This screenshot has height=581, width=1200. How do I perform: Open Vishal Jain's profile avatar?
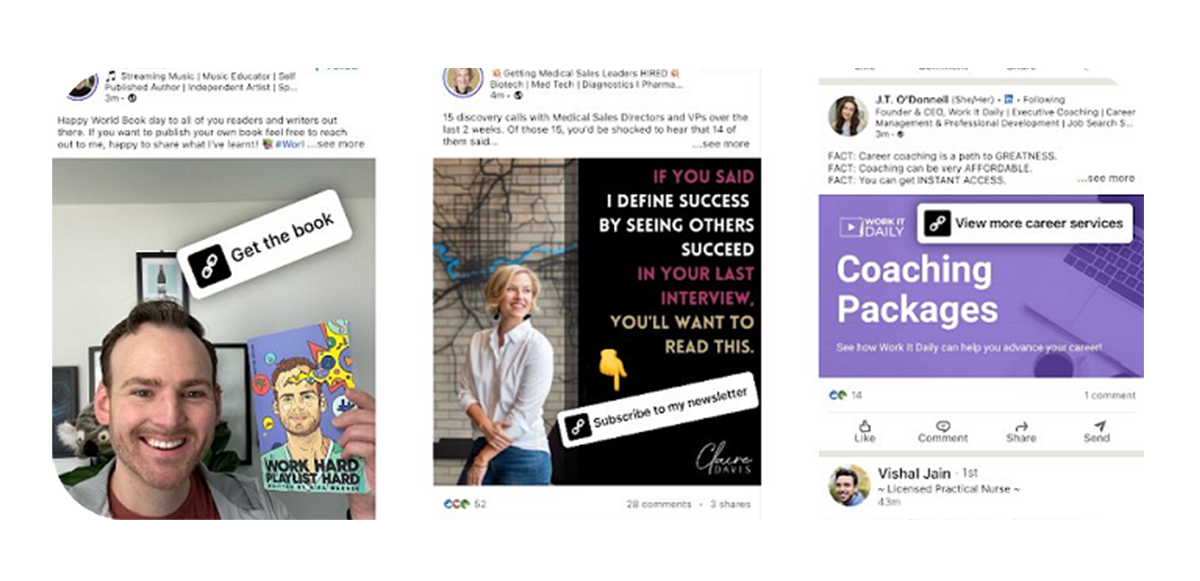click(848, 485)
